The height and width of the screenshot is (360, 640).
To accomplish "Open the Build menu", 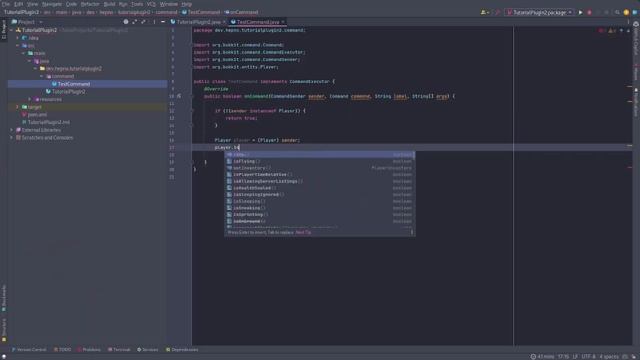I will [109, 4].
